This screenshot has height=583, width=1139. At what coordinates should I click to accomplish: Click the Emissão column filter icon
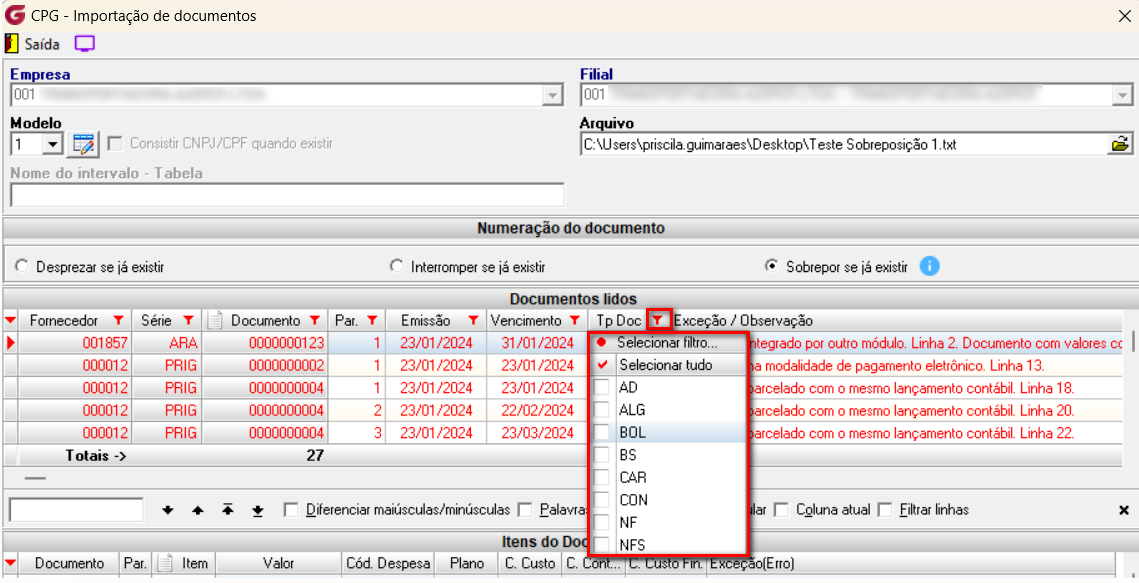(473, 320)
